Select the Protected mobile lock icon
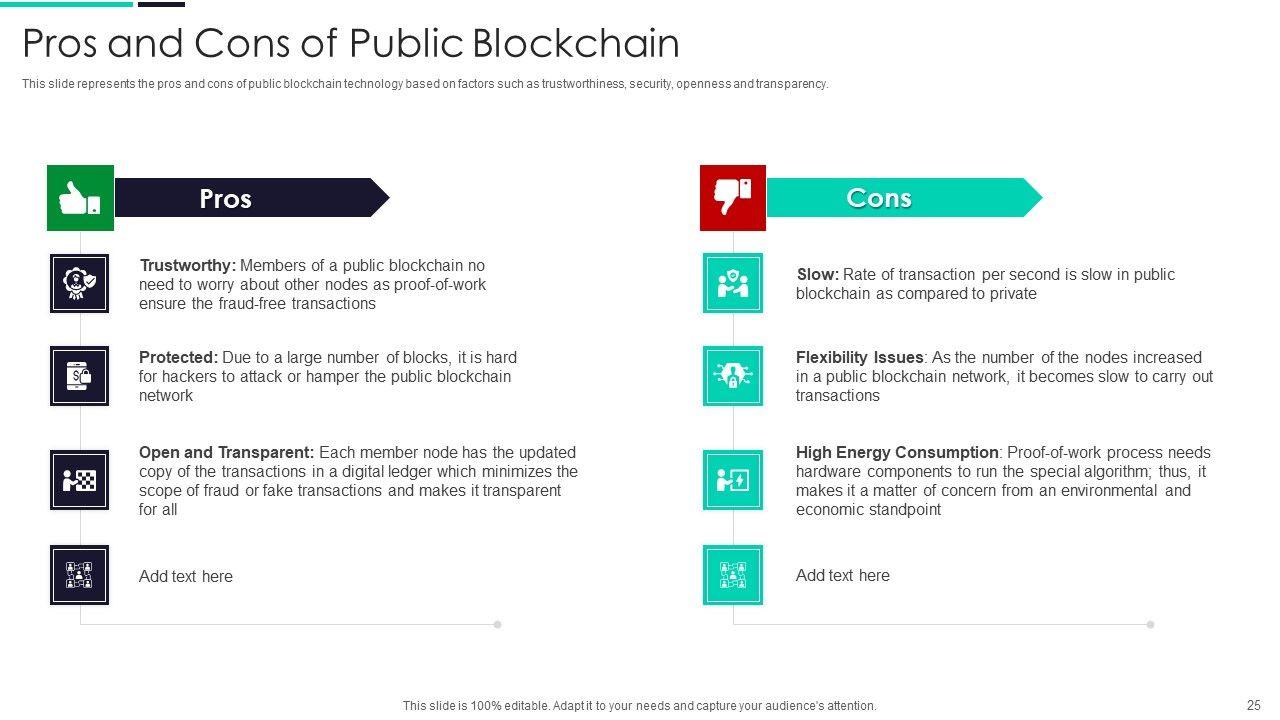 point(79,376)
